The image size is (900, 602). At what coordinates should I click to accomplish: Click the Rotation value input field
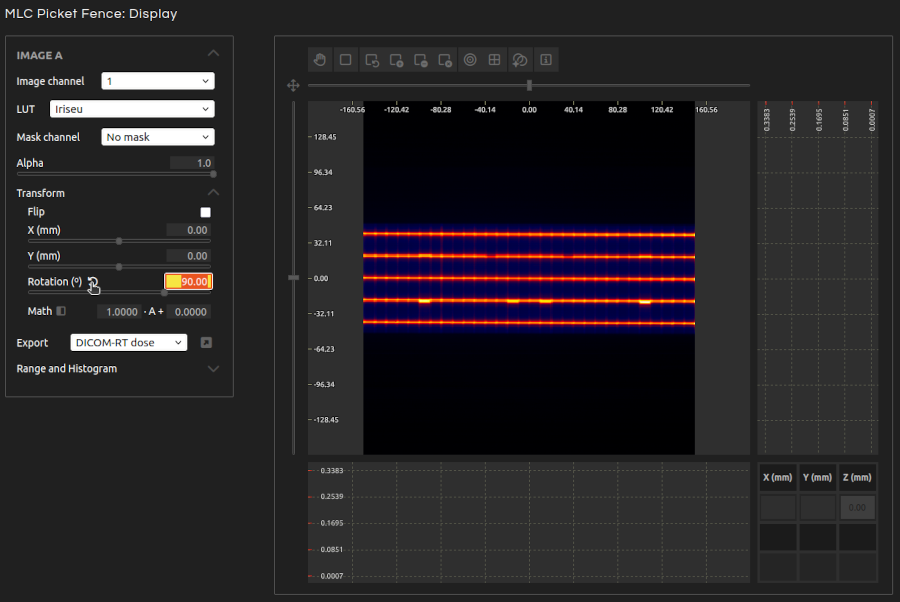click(189, 282)
